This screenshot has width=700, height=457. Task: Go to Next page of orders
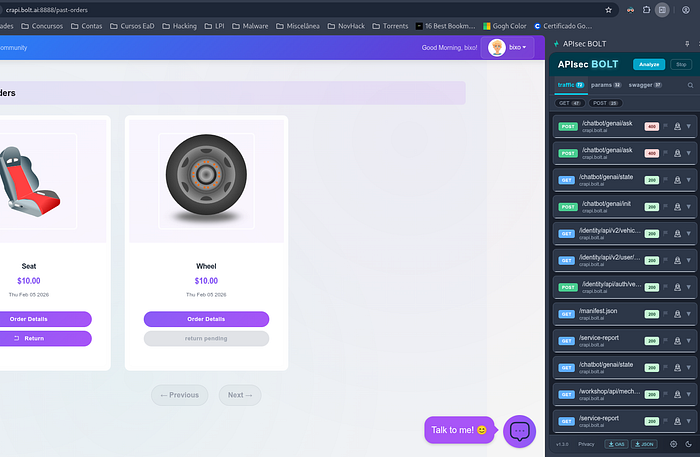coord(240,395)
